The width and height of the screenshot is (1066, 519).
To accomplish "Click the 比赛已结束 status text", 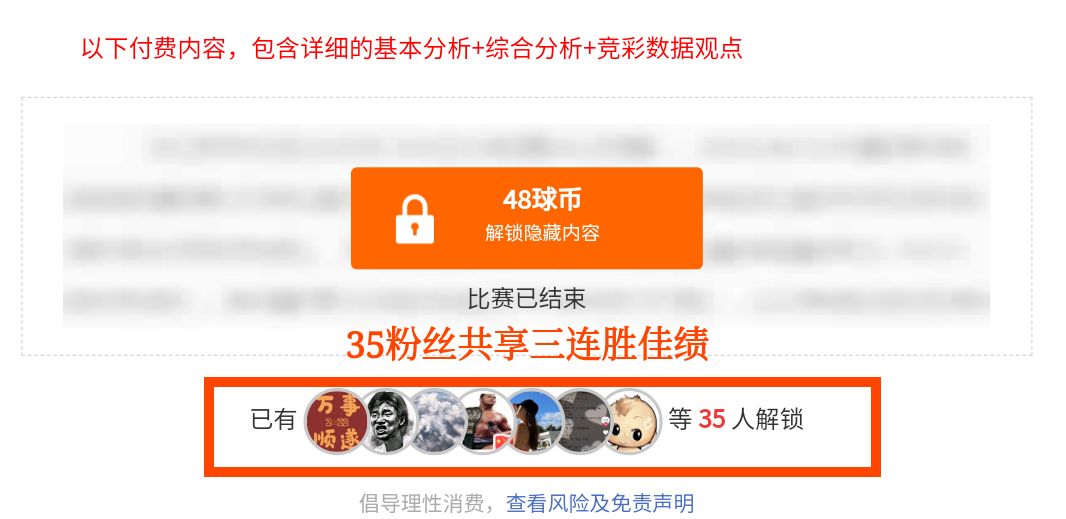I will tap(526, 298).
